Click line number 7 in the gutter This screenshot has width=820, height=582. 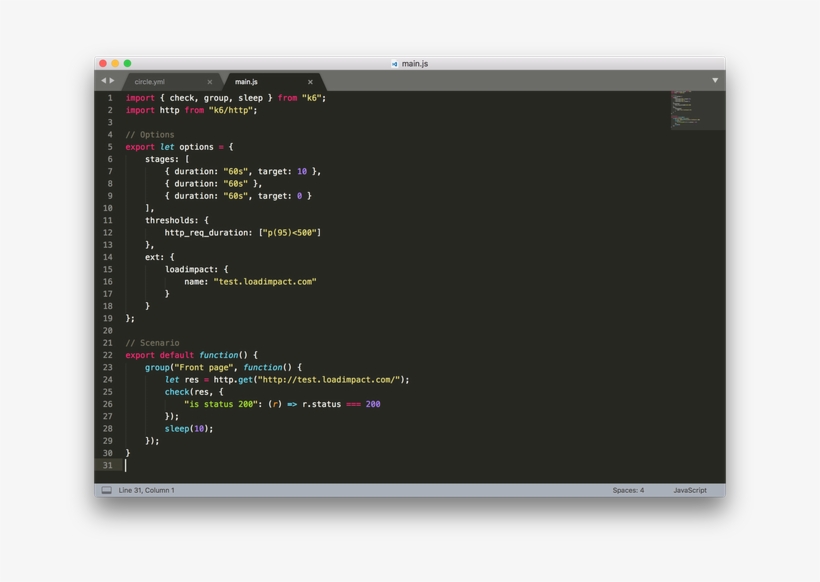click(108, 171)
